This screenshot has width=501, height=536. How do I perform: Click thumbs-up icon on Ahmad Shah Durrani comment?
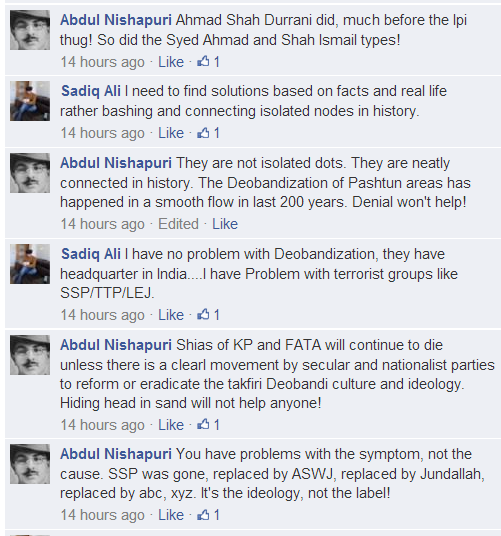203,62
